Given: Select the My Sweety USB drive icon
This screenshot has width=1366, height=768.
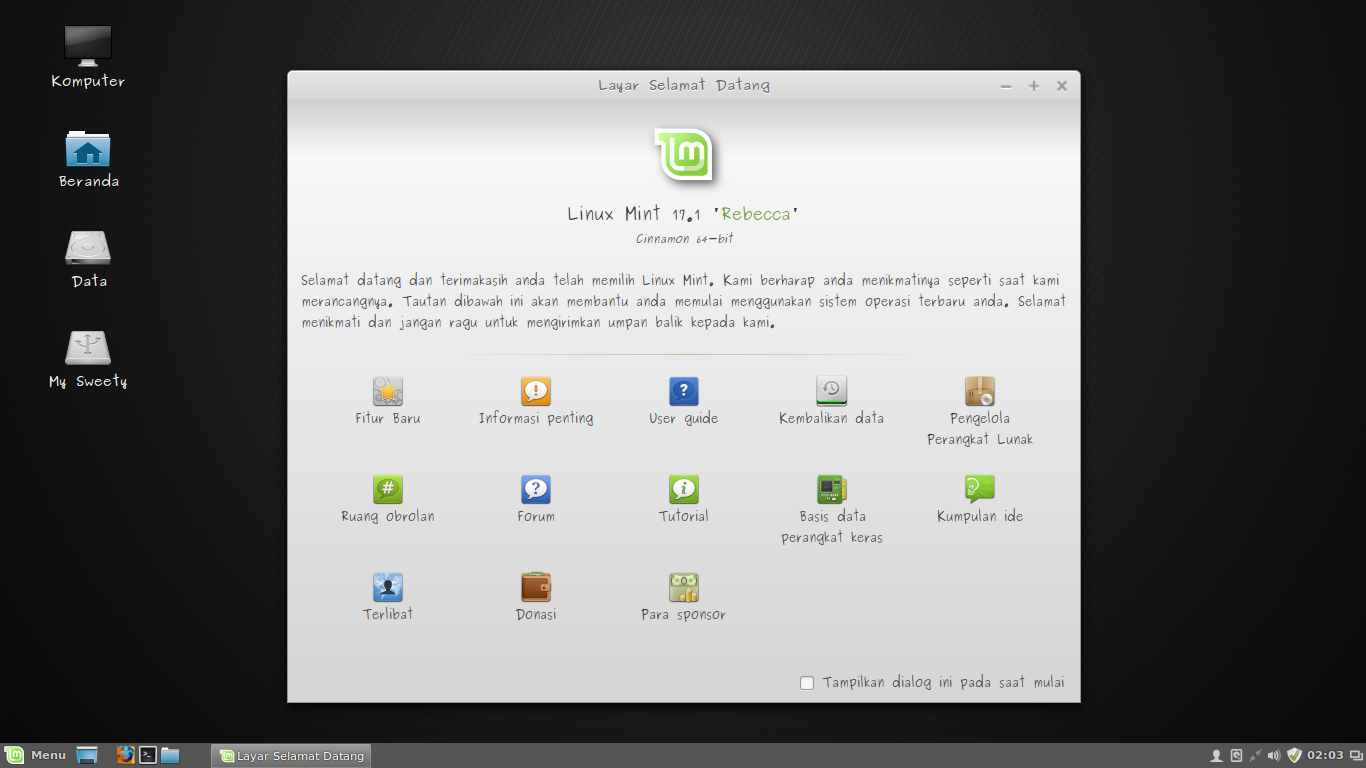Looking at the screenshot, I should pyautogui.click(x=88, y=358).
